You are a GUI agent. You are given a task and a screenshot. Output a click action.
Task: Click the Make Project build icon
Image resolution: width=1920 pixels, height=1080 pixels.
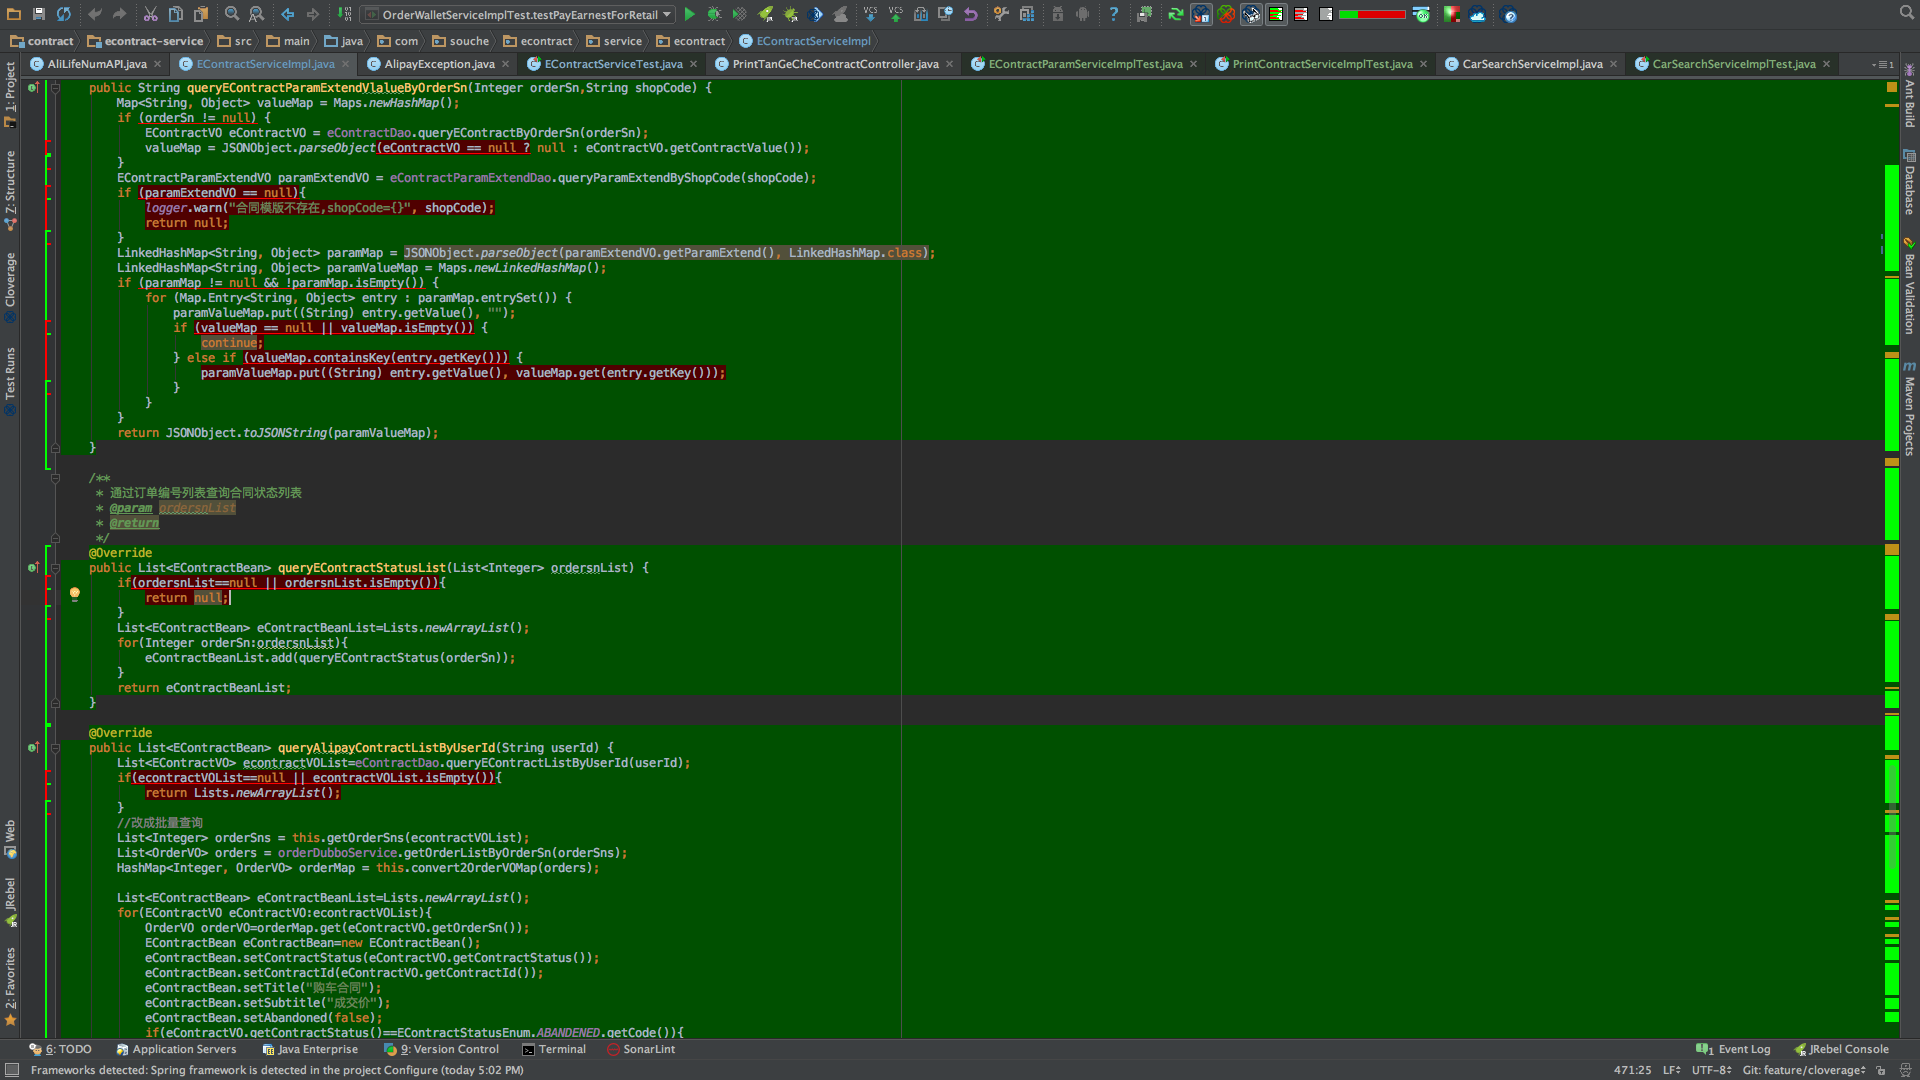click(x=344, y=14)
